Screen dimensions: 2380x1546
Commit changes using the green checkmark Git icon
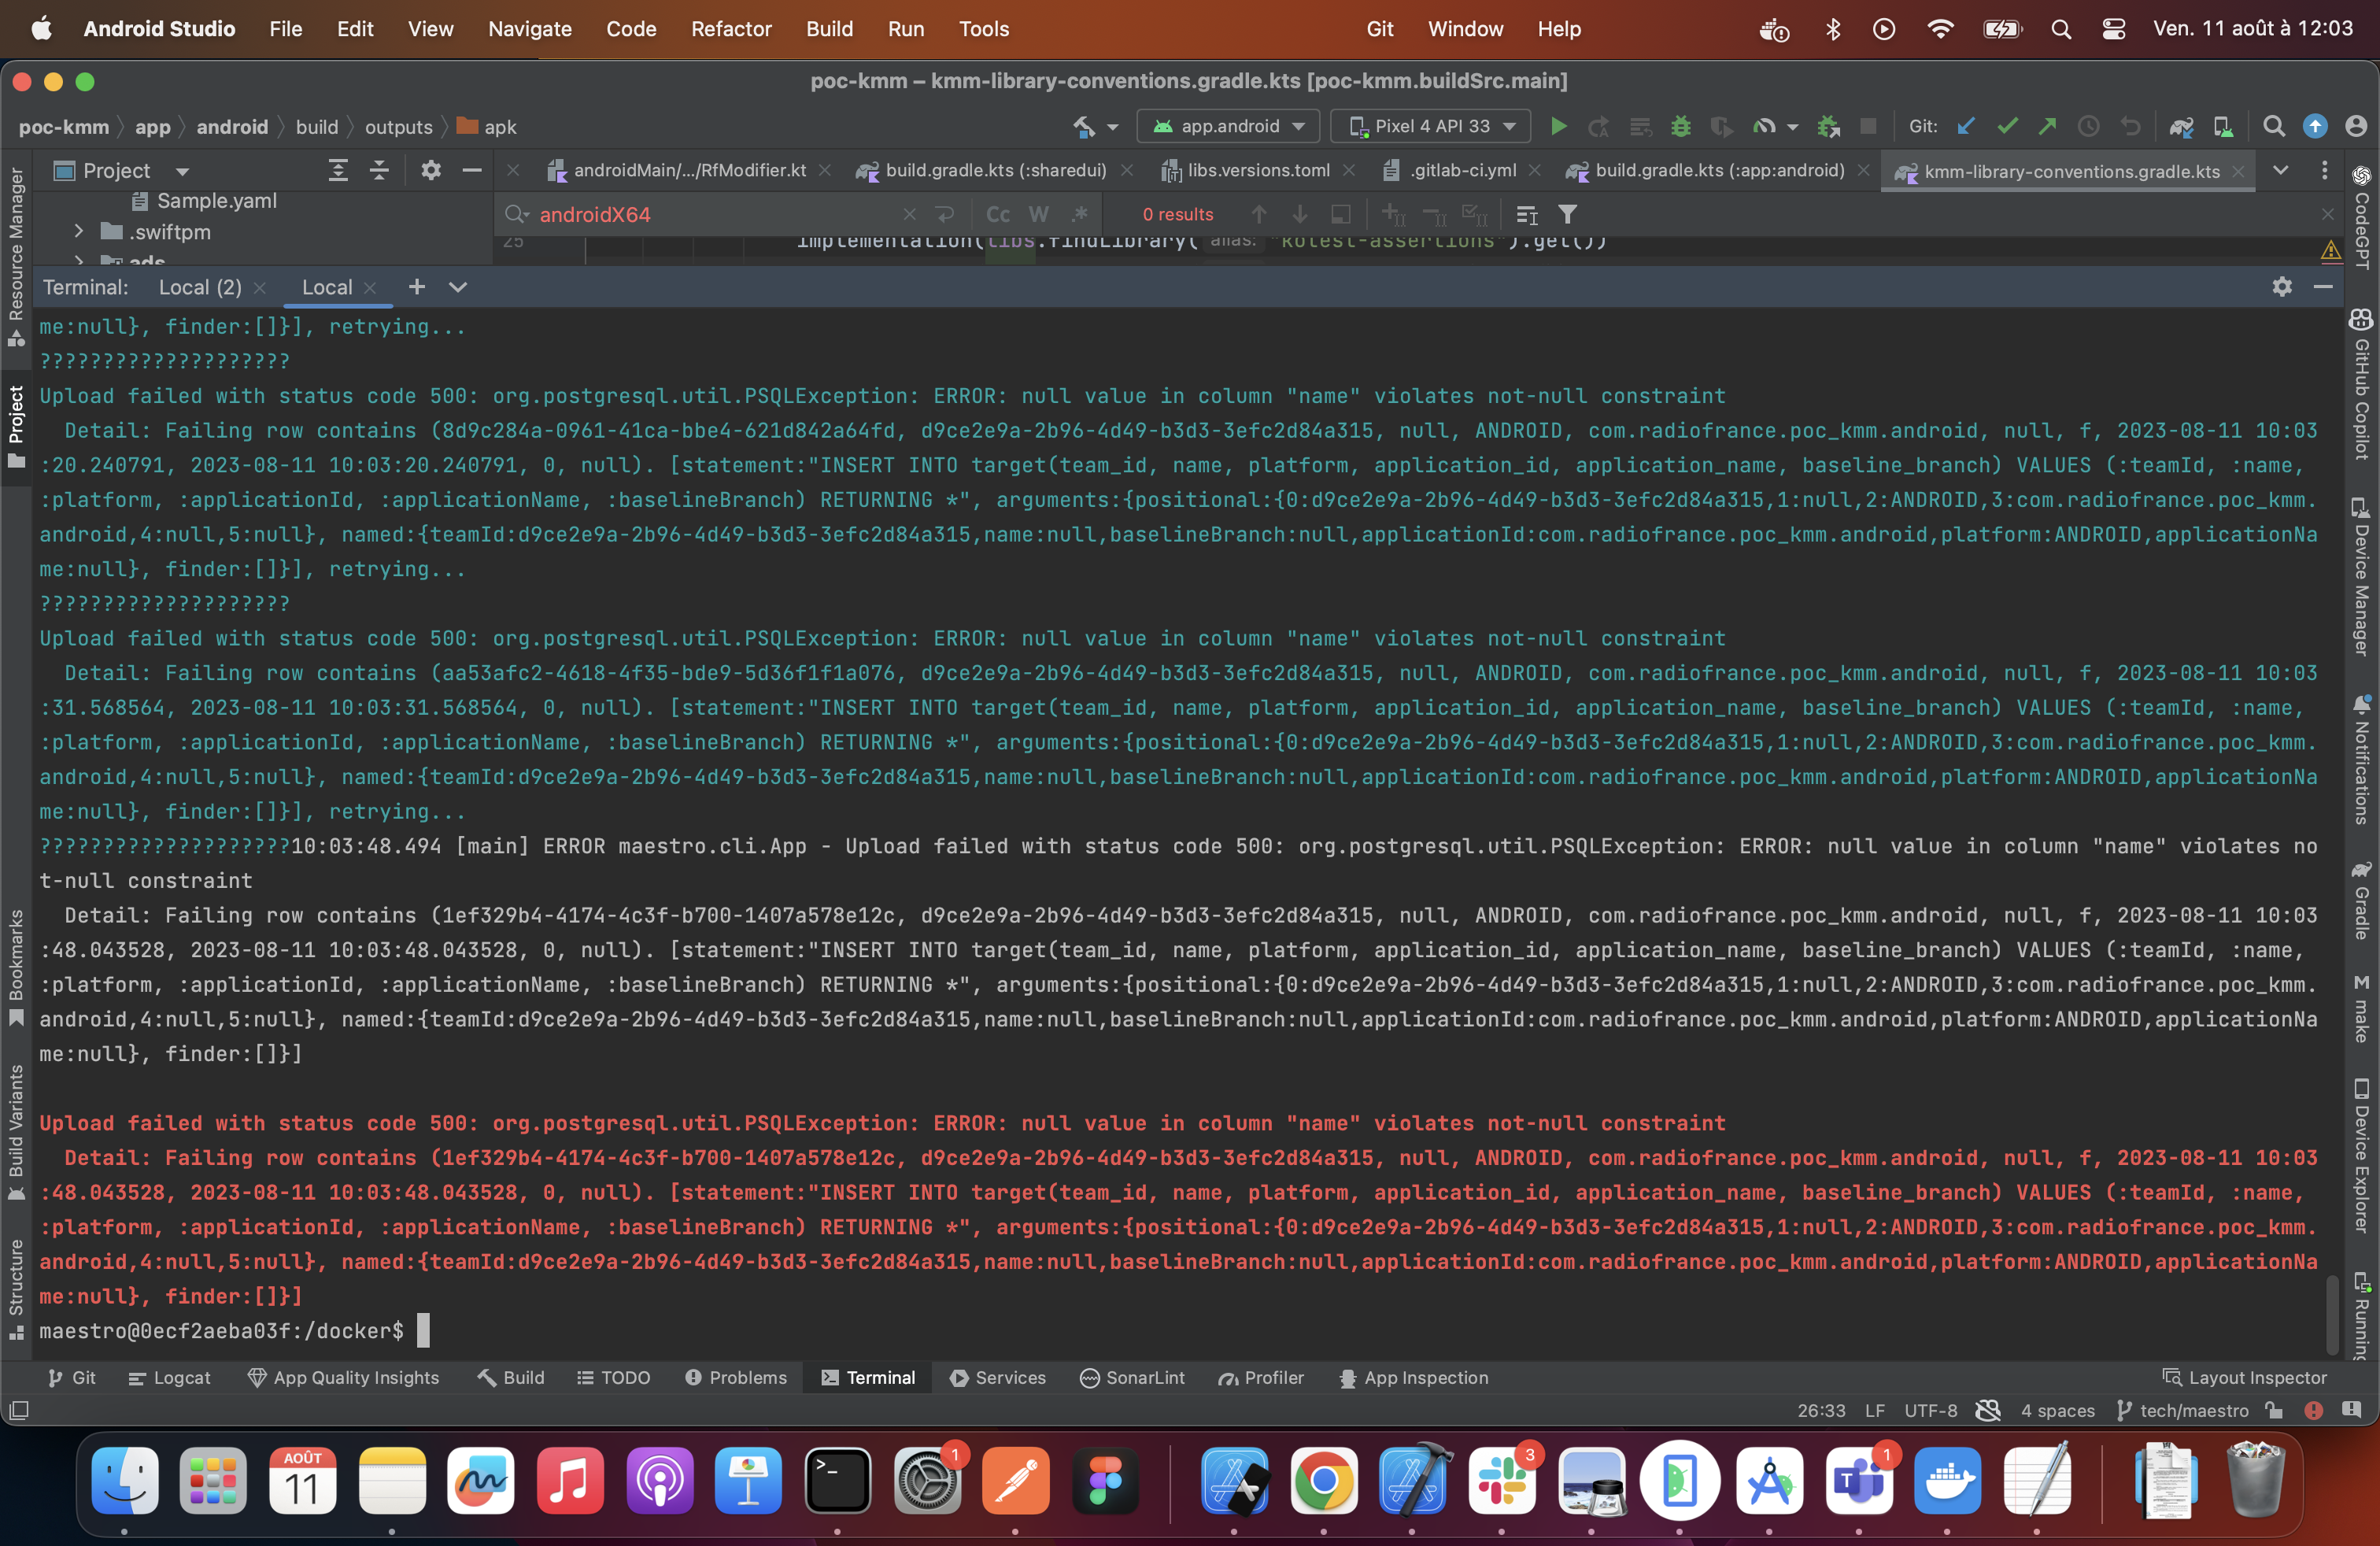(x=2007, y=126)
